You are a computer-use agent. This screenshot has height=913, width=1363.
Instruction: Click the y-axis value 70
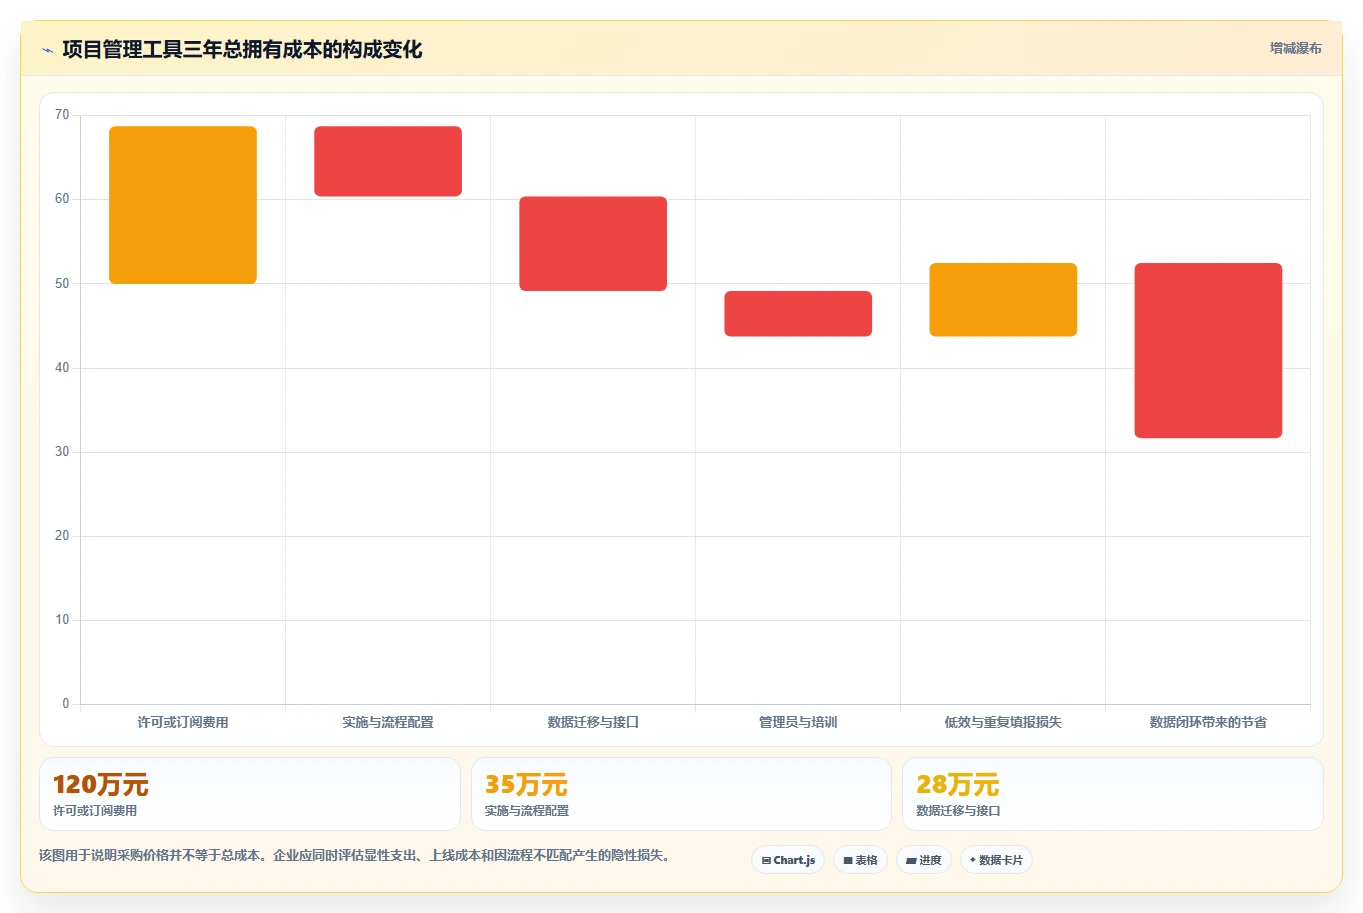coord(62,115)
